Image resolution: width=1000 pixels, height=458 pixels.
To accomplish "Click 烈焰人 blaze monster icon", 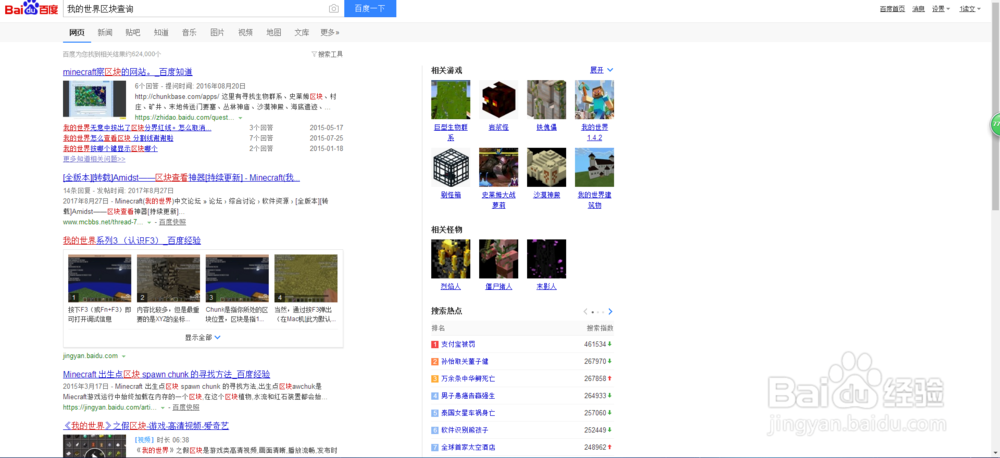I will [450, 259].
